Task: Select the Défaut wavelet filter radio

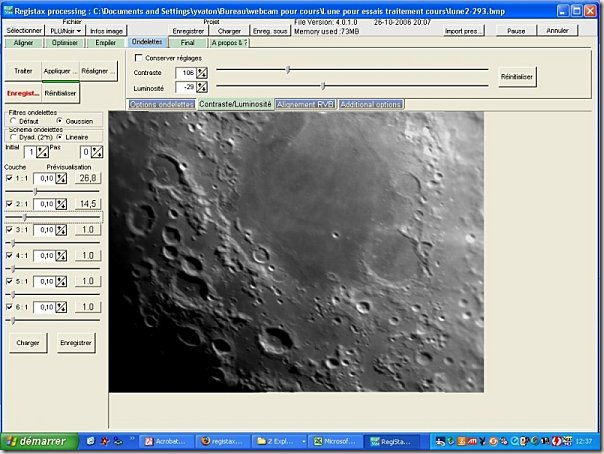Action: pos(13,121)
